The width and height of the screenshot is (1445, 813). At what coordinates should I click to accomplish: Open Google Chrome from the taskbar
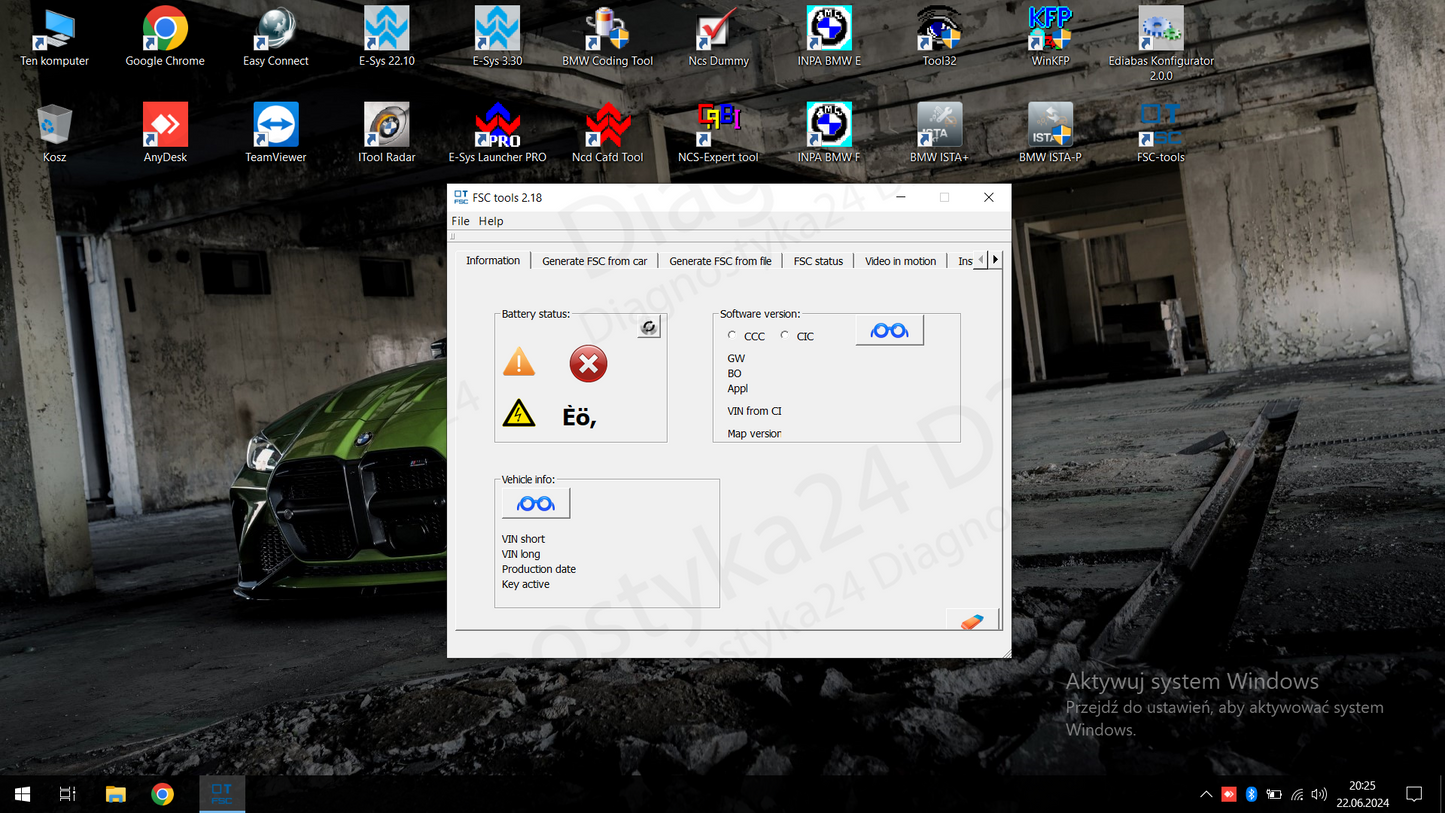[x=162, y=793]
